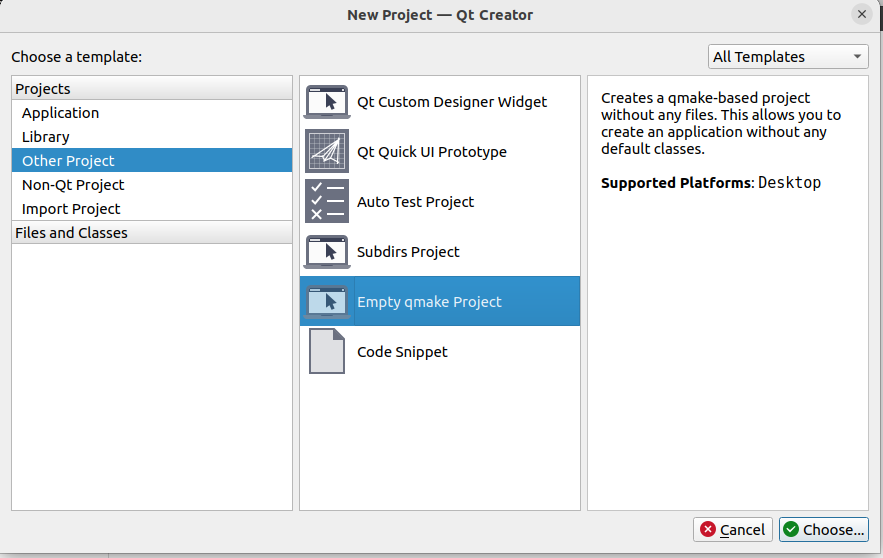Click the Cancel button

[x=733, y=530]
